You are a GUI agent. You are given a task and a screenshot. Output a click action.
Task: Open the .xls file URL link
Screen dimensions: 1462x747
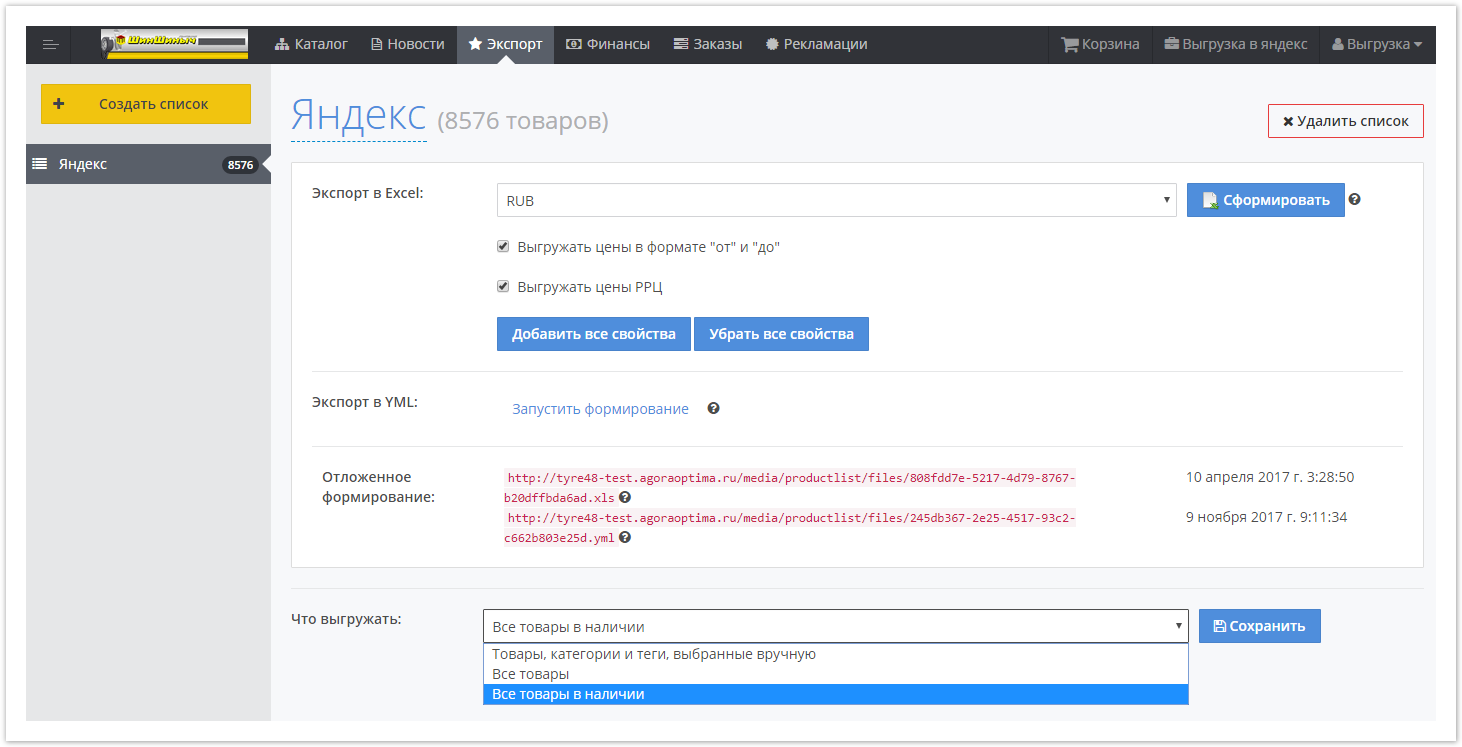tap(789, 487)
